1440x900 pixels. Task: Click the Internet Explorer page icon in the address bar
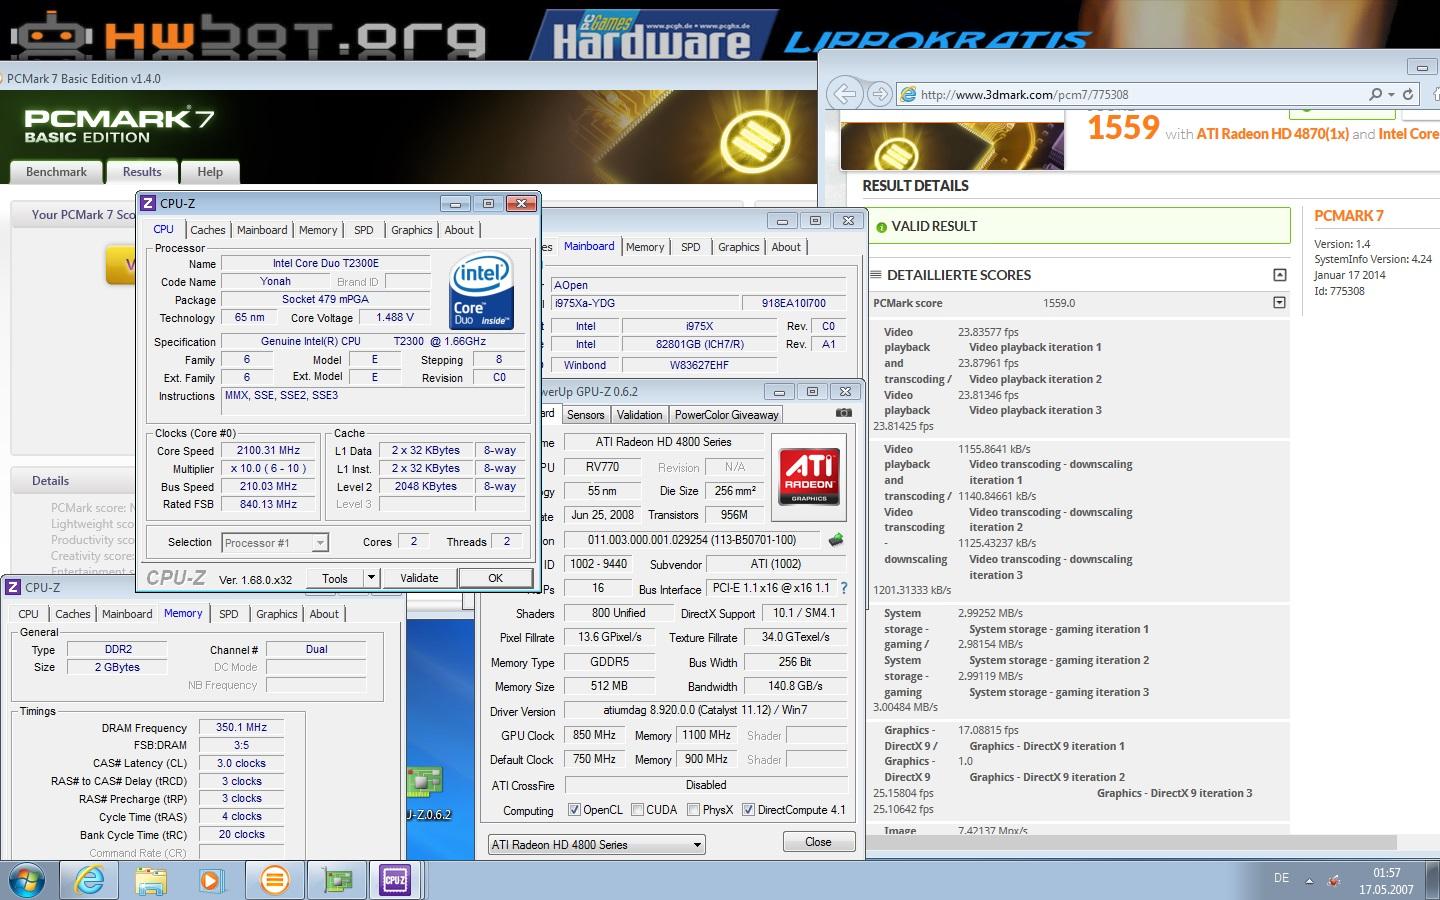(908, 94)
